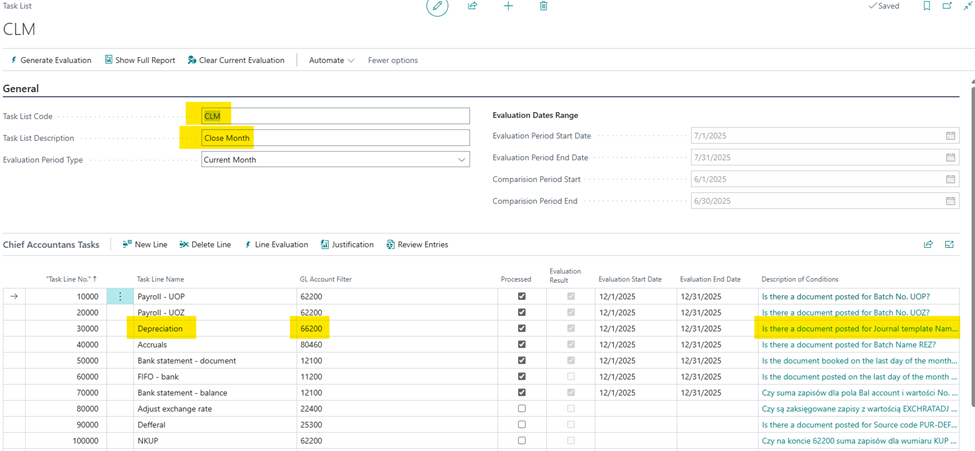Open calendar for Evaluation Period Start Date
This screenshot has height=451, width=975.
pos(951,136)
